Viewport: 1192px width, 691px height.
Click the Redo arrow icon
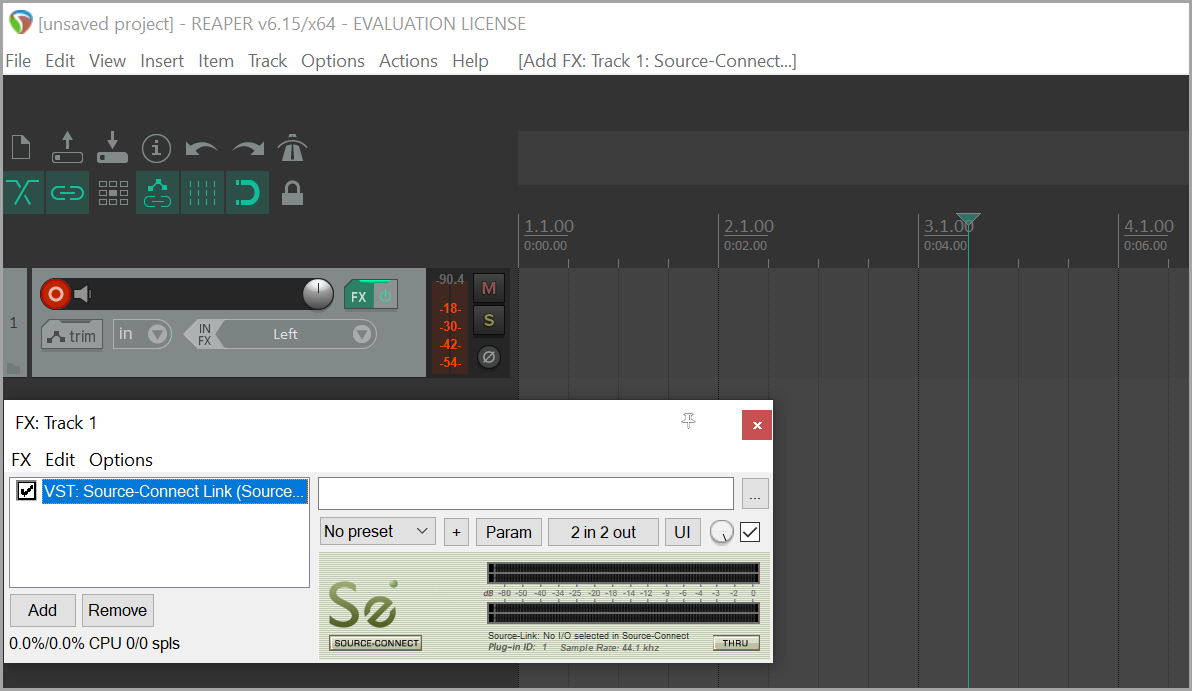click(247, 149)
